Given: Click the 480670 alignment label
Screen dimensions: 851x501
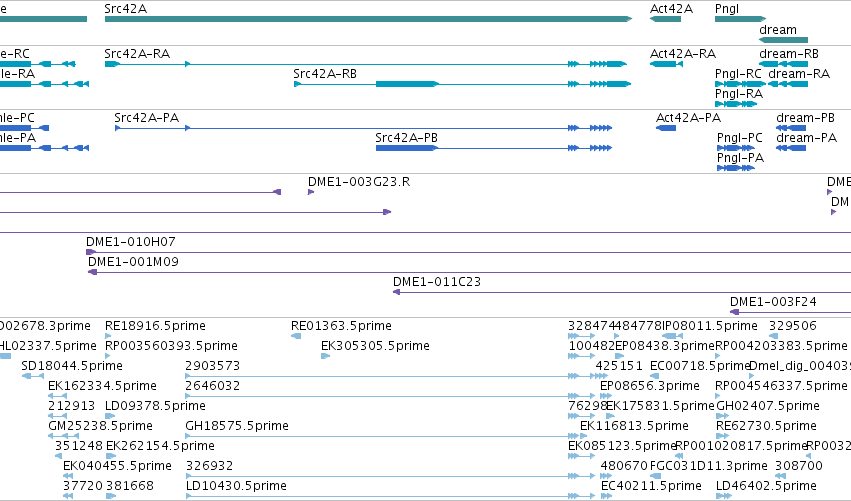Looking at the screenshot, I should (624, 466).
